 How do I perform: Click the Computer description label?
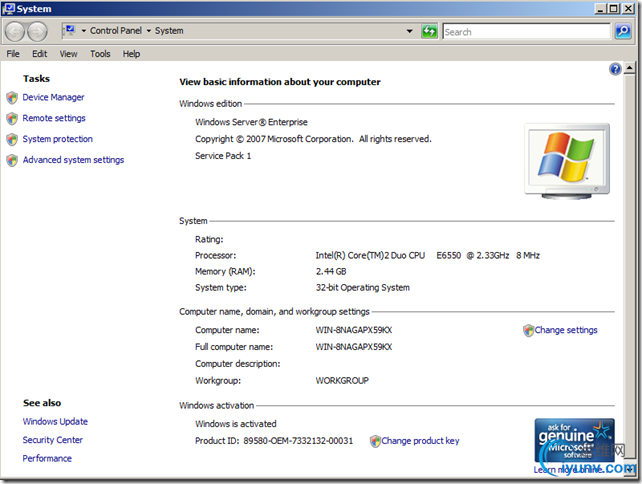point(237,364)
